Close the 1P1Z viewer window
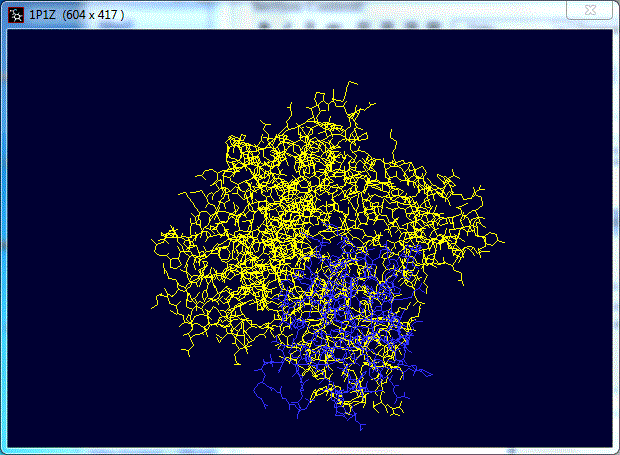This screenshot has width=620, height=455. click(590, 9)
